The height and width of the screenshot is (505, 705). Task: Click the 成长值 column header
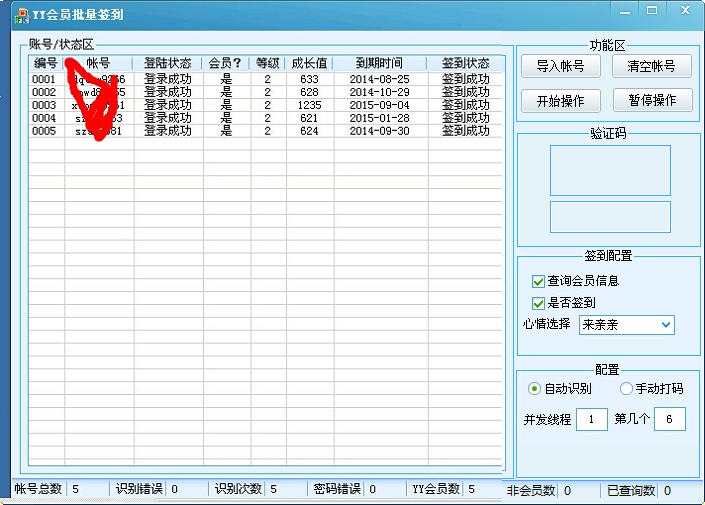tap(309, 63)
